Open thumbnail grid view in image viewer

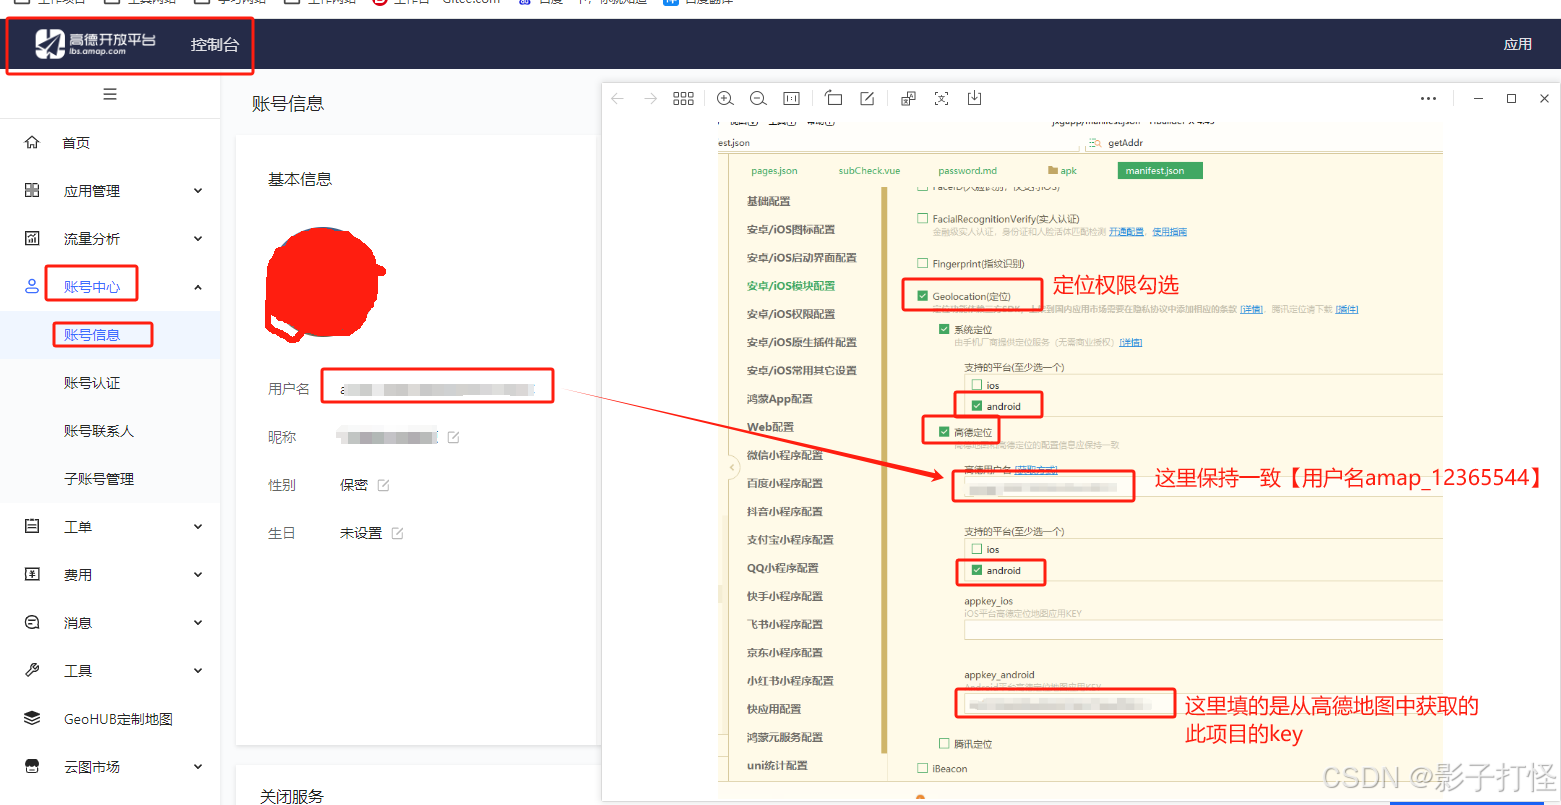pos(683,98)
